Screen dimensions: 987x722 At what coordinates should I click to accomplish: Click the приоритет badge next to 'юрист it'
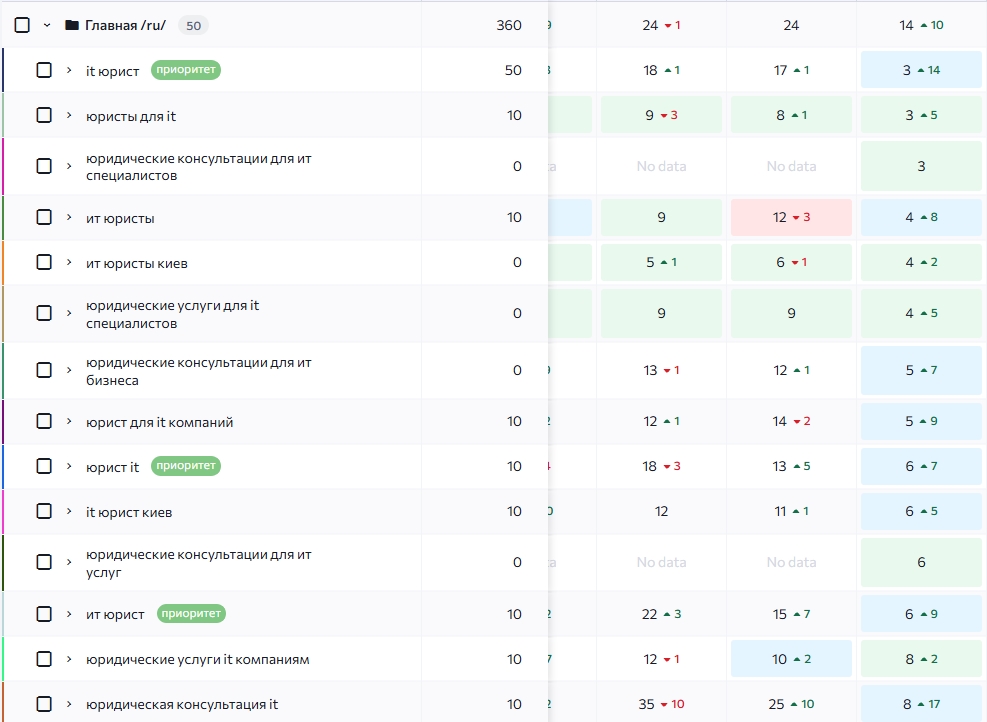(x=185, y=466)
